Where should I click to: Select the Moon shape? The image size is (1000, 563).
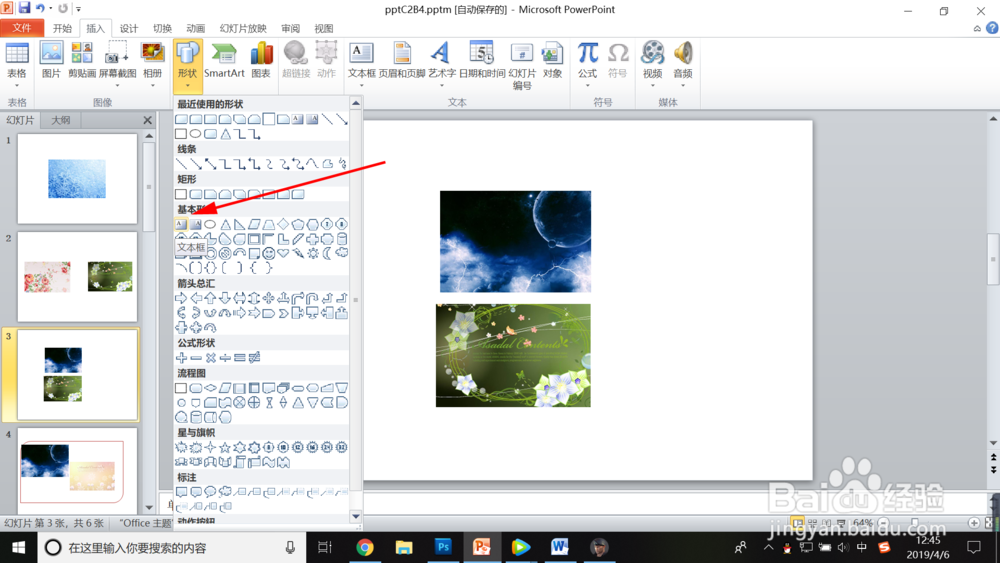click(327, 253)
